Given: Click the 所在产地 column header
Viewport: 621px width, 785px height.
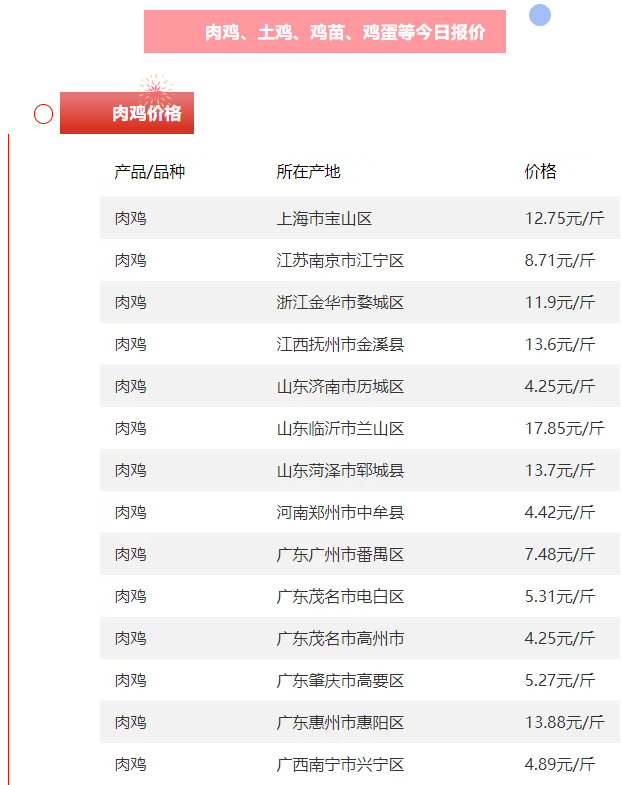Looking at the screenshot, I should 309,172.
